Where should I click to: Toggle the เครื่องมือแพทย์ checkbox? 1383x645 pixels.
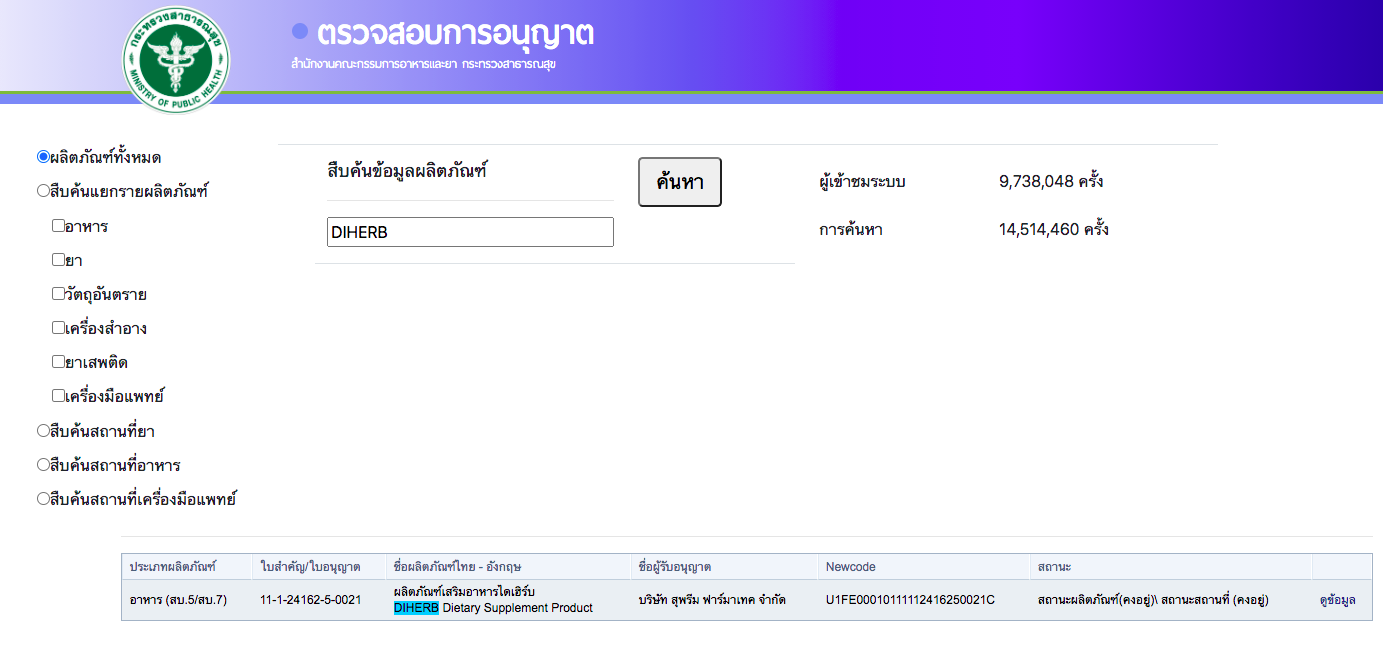pos(58,396)
